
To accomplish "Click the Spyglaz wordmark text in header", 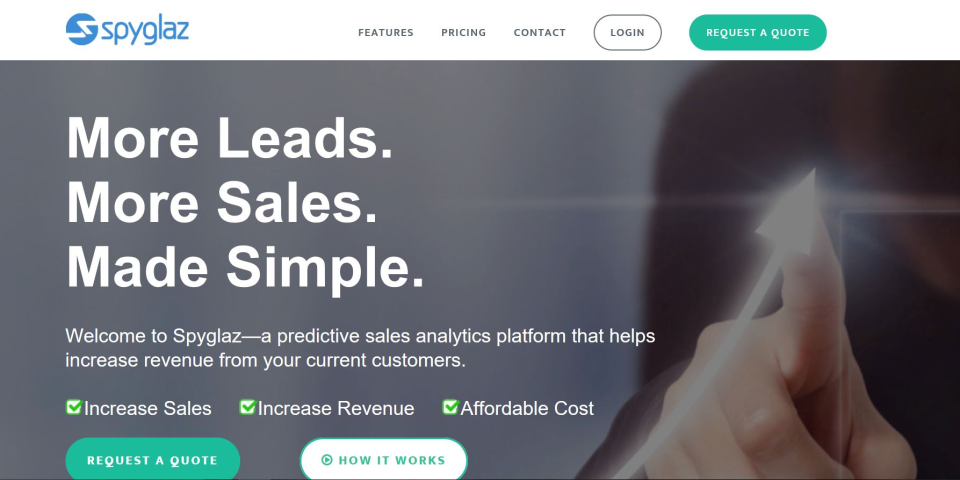I will click(x=144, y=31).
